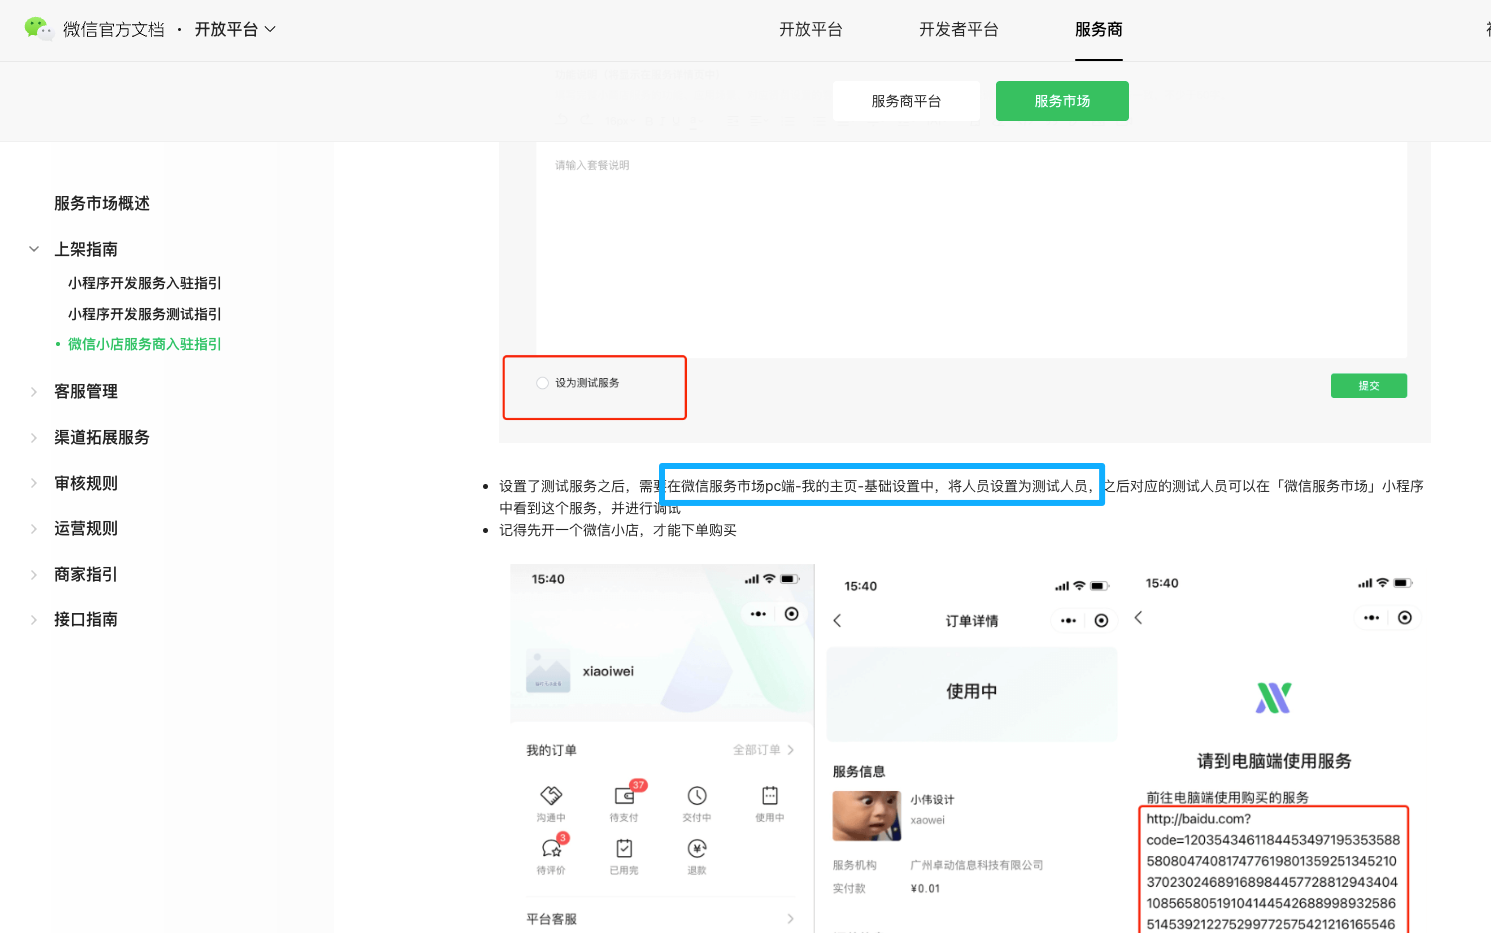The width and height of the screenshot is (1491, 933).
Task: Click the green 提交 button
Action: 1369,386
